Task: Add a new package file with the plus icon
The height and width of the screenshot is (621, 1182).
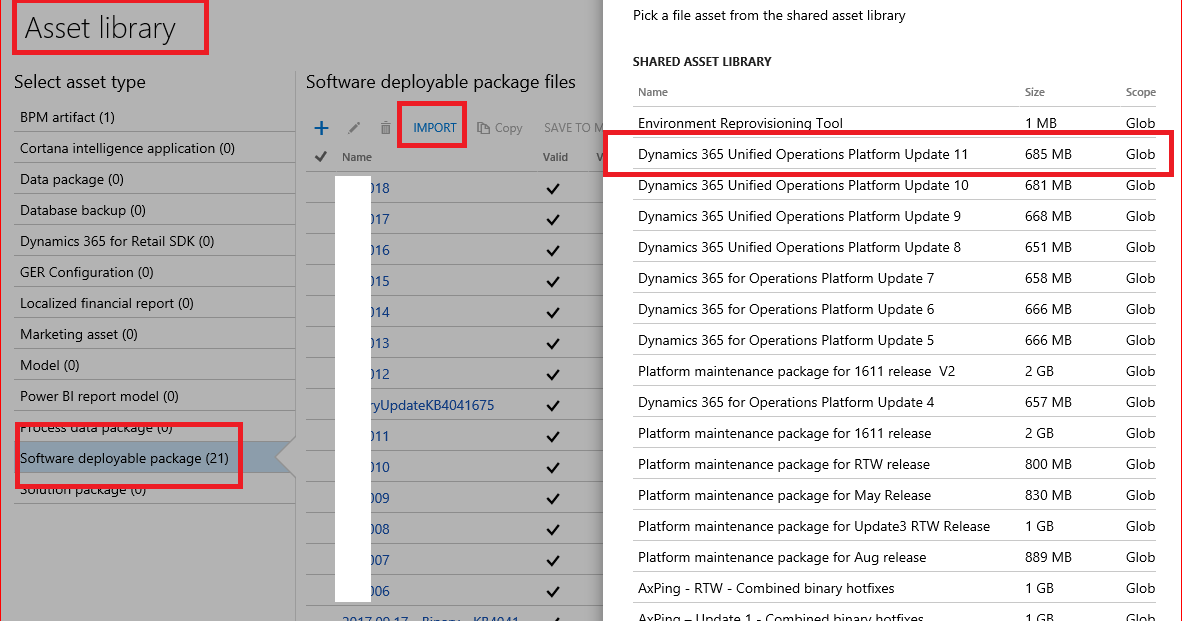Action: coord(321,127)
